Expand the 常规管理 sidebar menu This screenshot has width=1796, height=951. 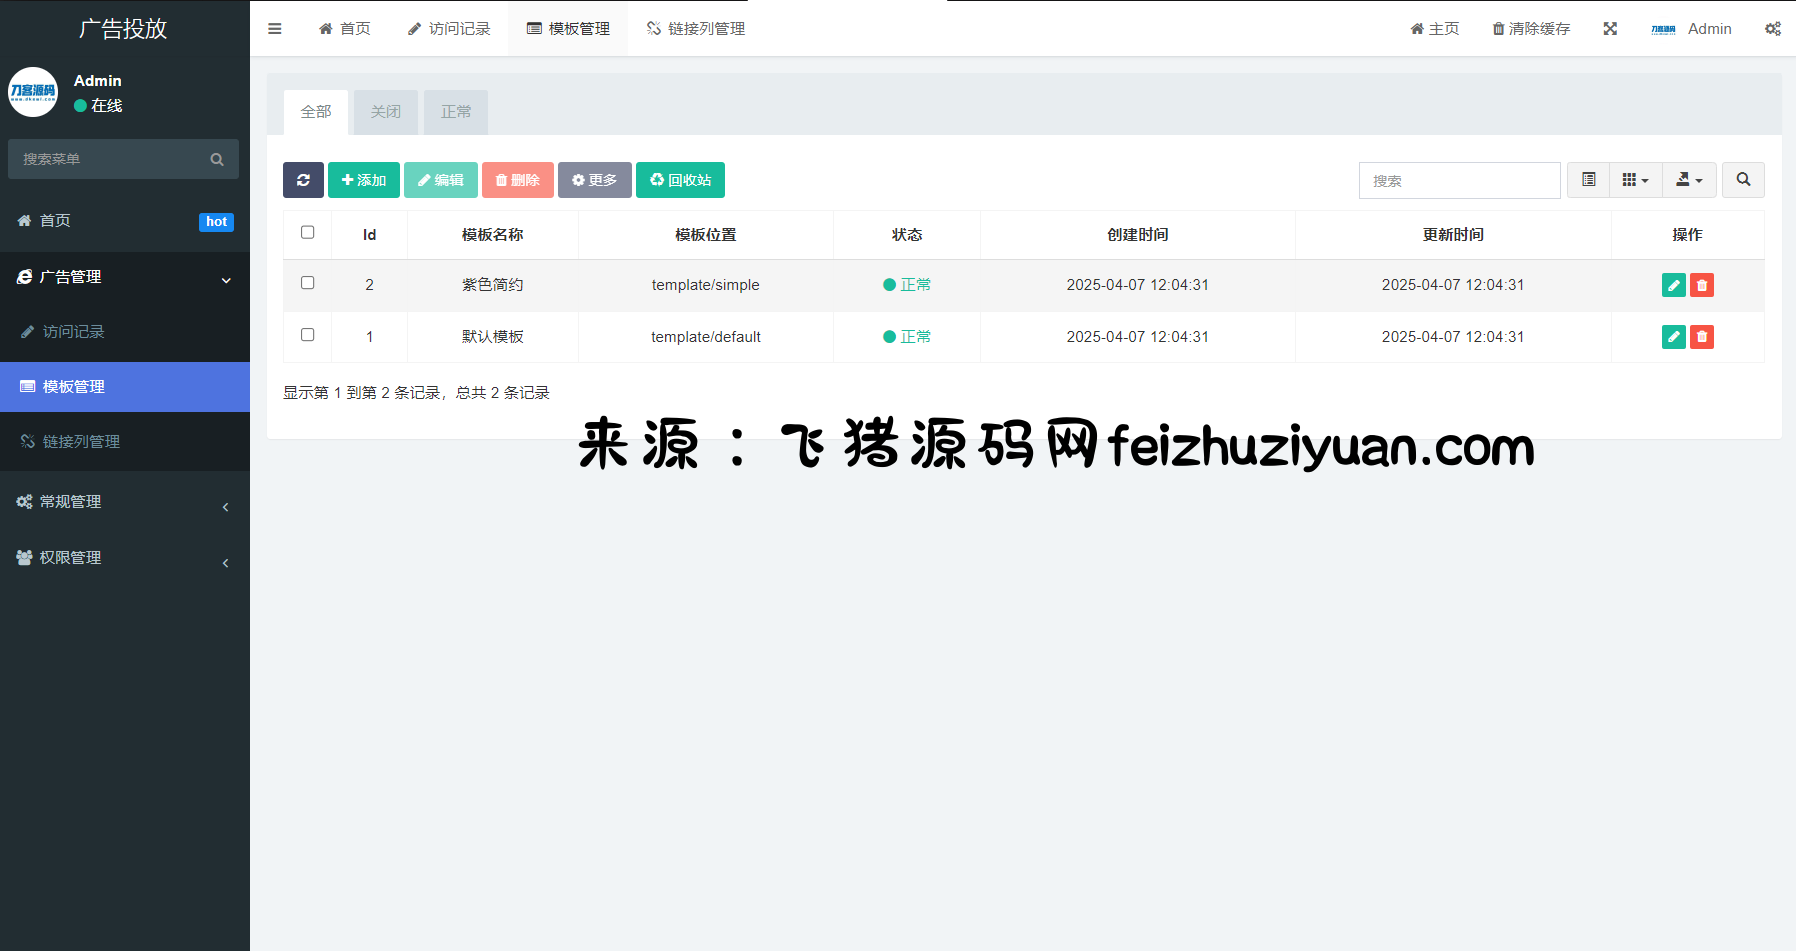tap(124, 502)
